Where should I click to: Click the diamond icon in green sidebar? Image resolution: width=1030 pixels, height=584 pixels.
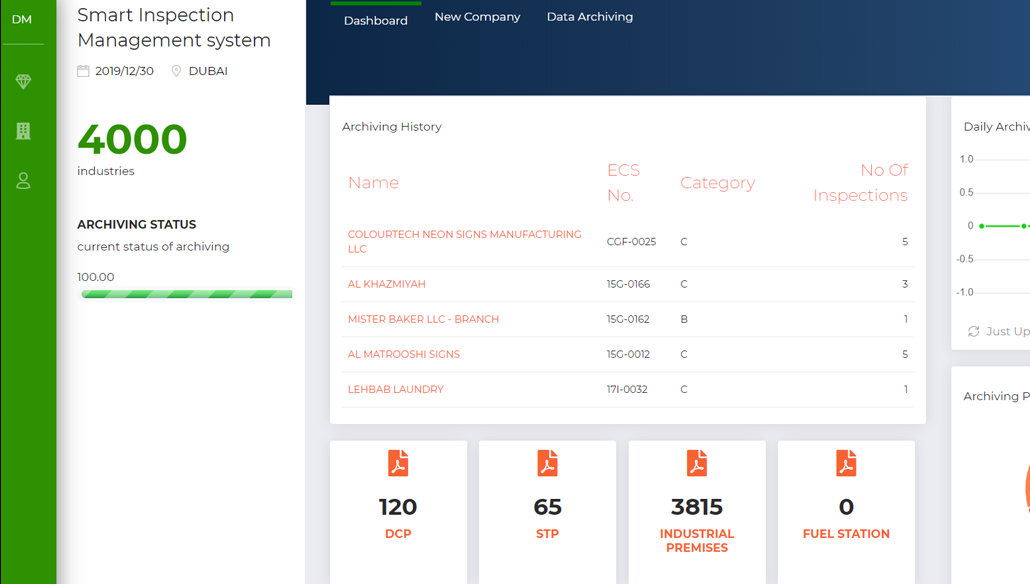tap(23, 81)
